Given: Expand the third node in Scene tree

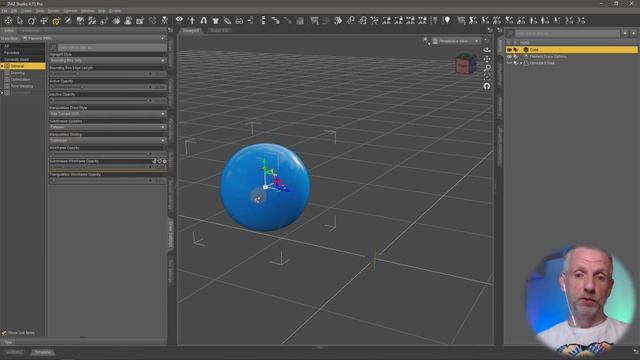Looking at the screenshot, I should point(521,63).
